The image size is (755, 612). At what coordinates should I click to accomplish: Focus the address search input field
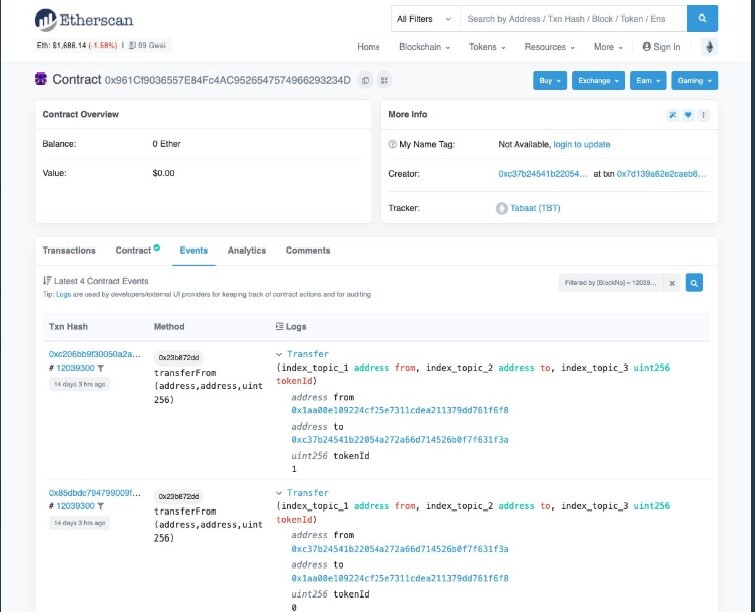coord(573,19)
